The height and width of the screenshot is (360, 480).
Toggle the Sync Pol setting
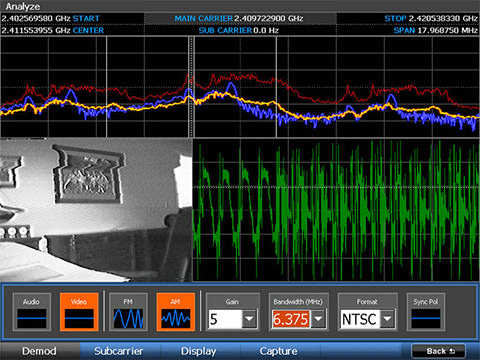click(426, 312)
